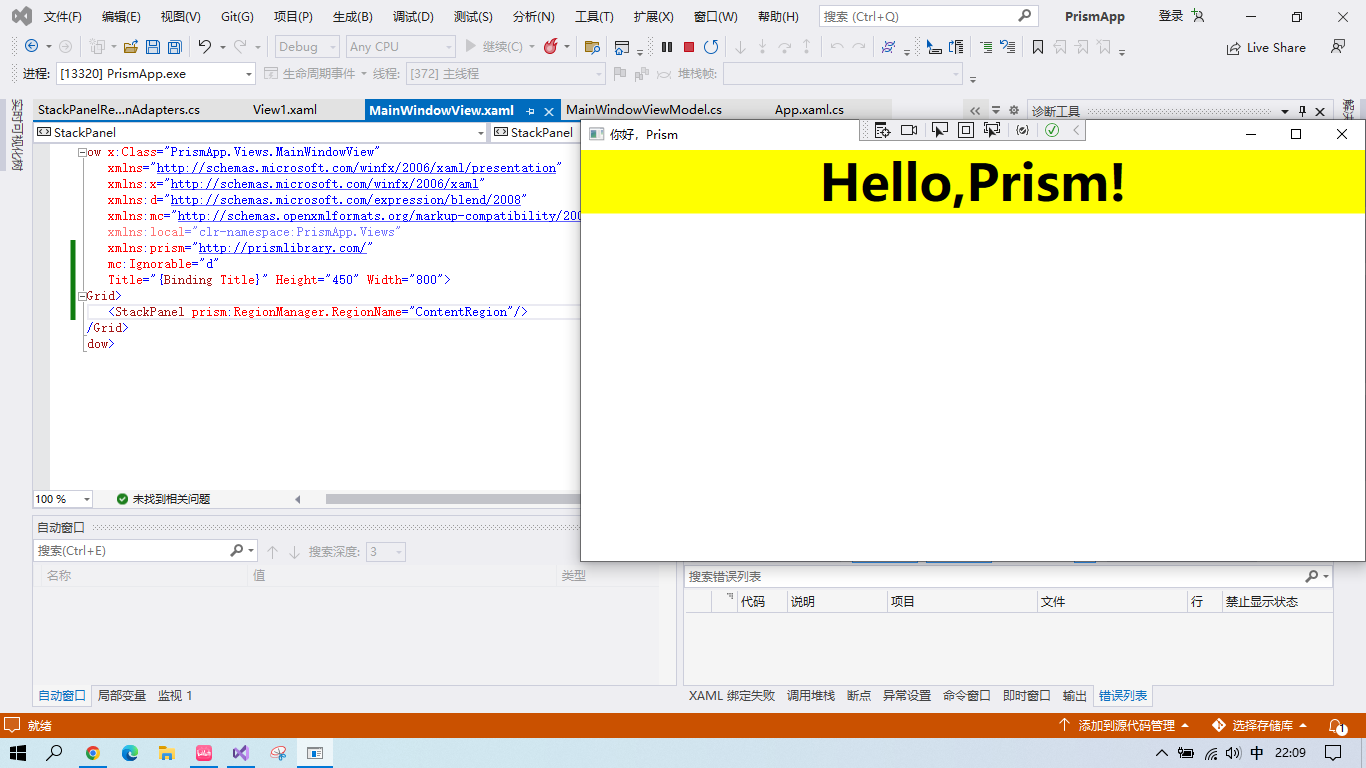Open the 进程 PrismApp.exe process dropdown
Screen dimensions: 1366x768
155,74
